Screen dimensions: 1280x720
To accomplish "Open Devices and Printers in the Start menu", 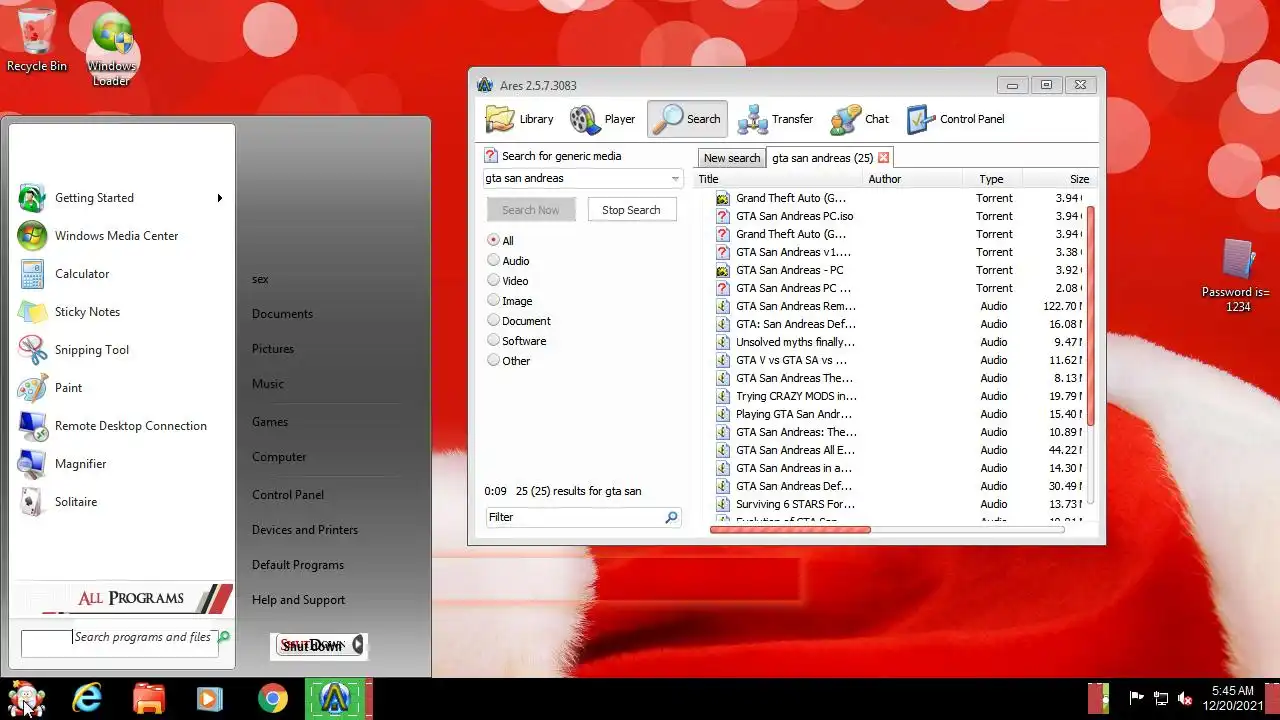I will click(x=305, y=530).
